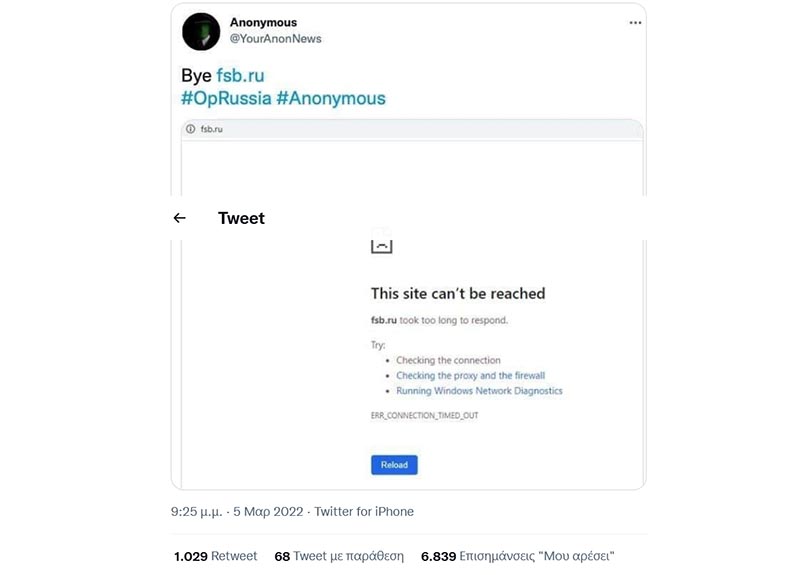Open the @YourAnonNews handle
This screenshot has height=575, width=800.
click(275, 39)
